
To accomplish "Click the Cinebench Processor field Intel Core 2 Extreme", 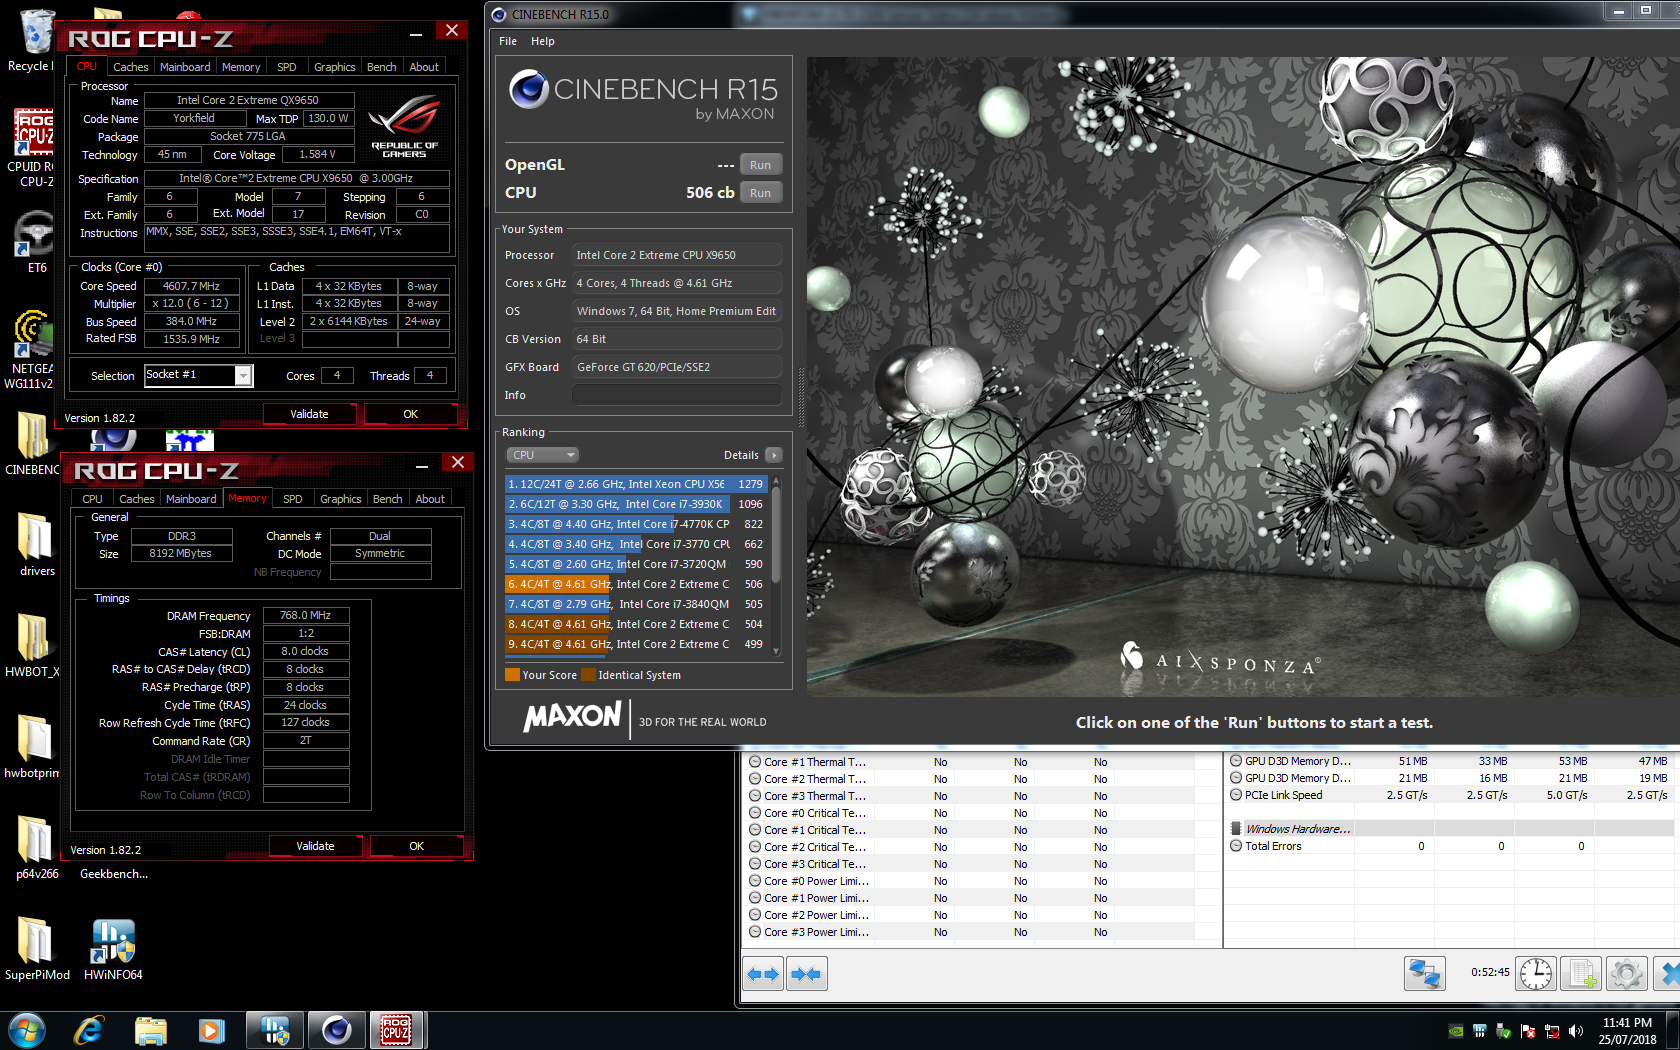I will tap(676, 255).
